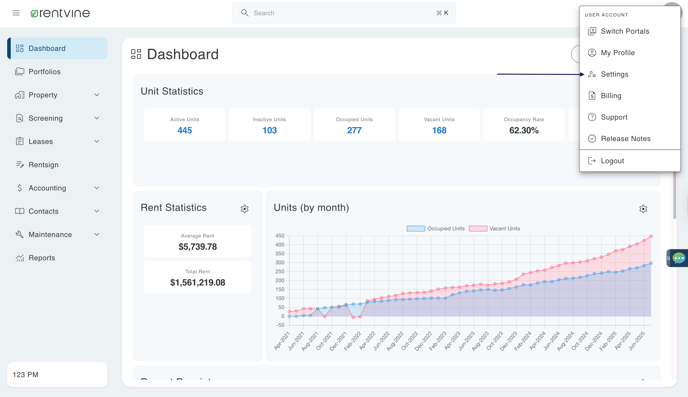
Task: Toggle Occupied Units legend series
Action: point(435,229)
